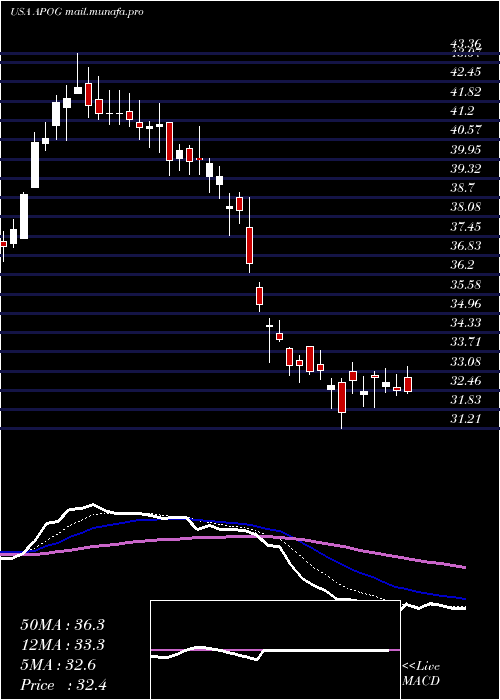Click the <<Live MACD label
The height and width of the screenshot is (700, 500).
coord(421,674)
